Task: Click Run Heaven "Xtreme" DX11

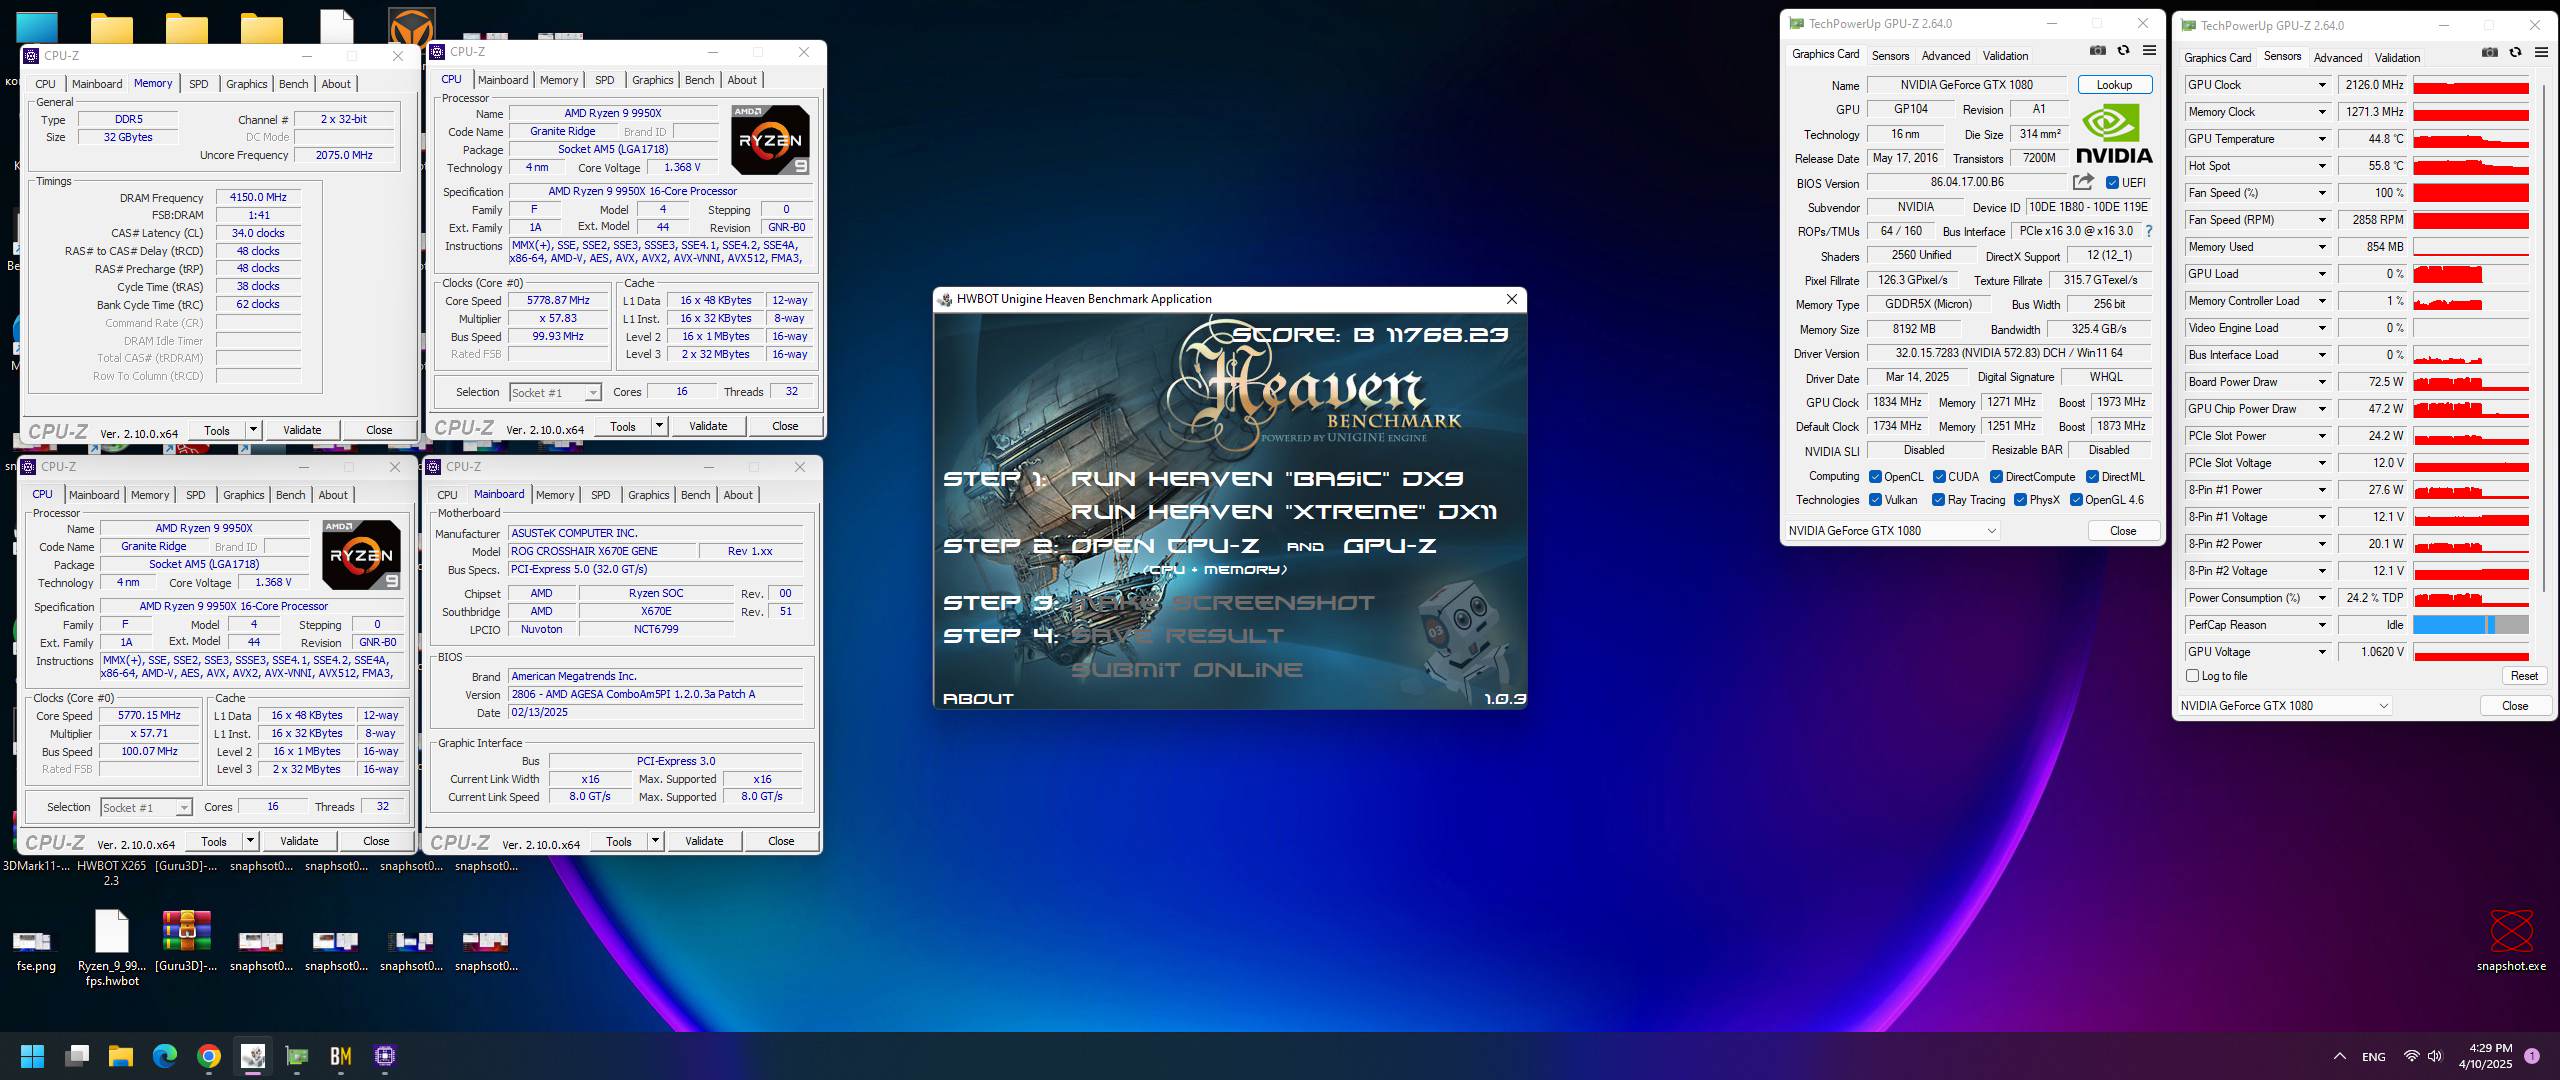Action: point(1284,512)
